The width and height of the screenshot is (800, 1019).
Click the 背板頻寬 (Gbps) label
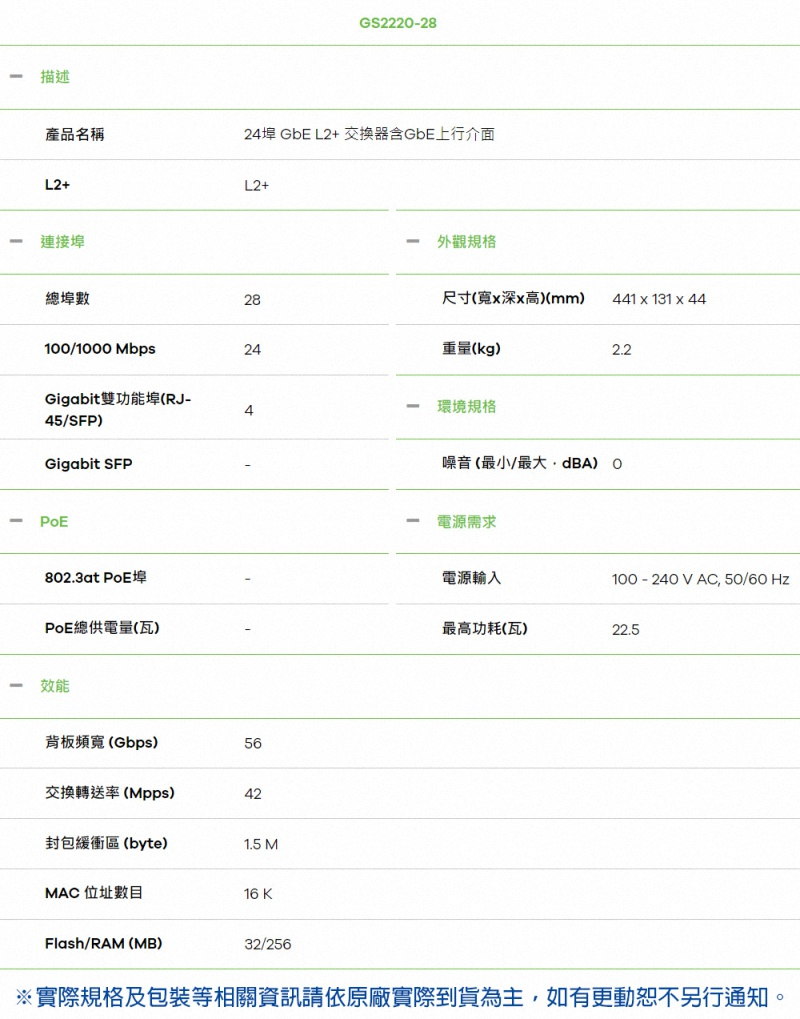click(x=101, y=742)
